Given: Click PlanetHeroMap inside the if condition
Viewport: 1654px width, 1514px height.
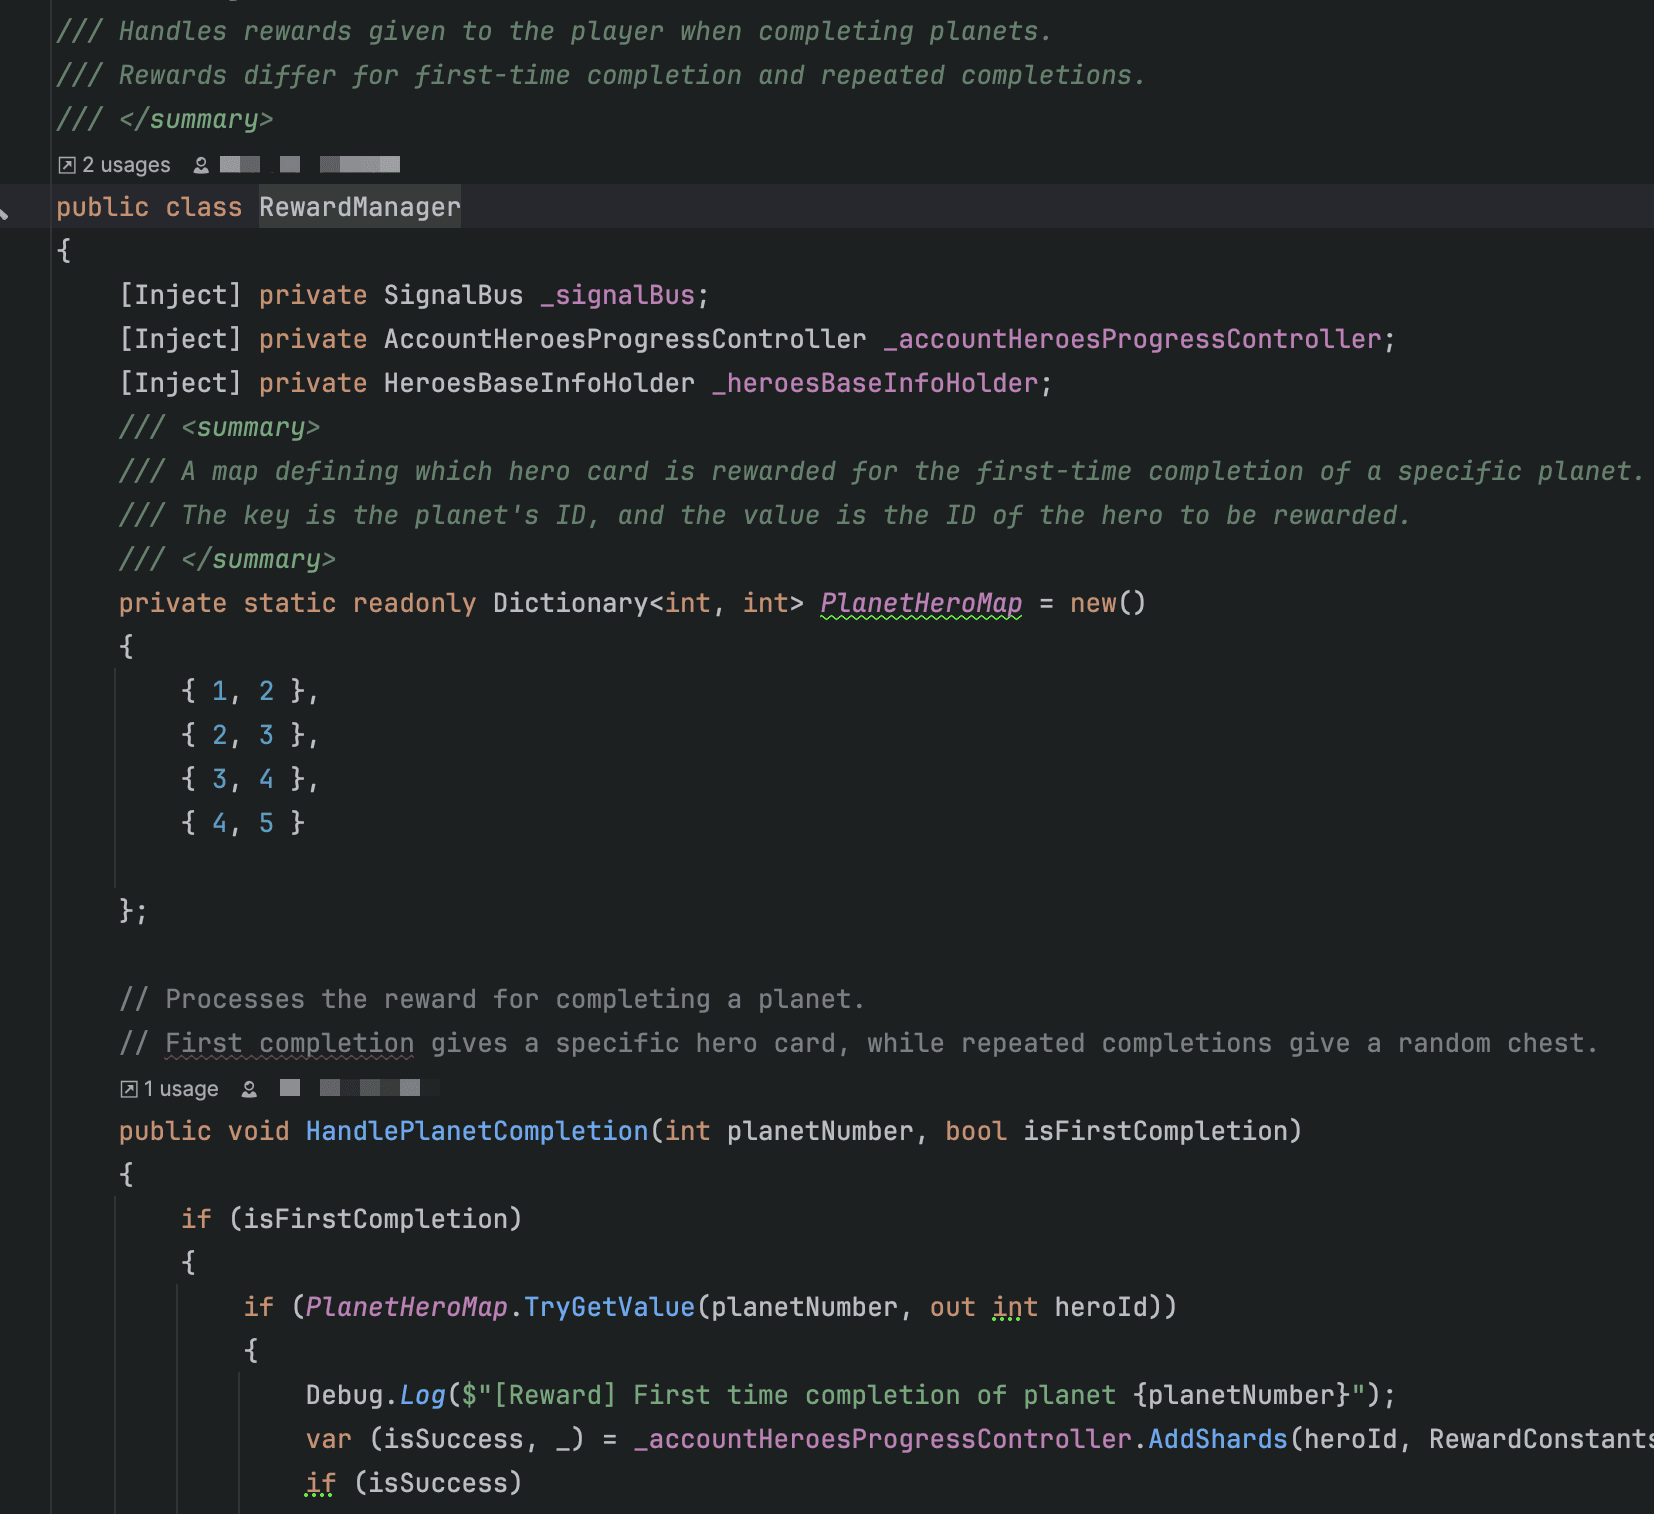Looking at the screenshot, I should point(407,1307).
